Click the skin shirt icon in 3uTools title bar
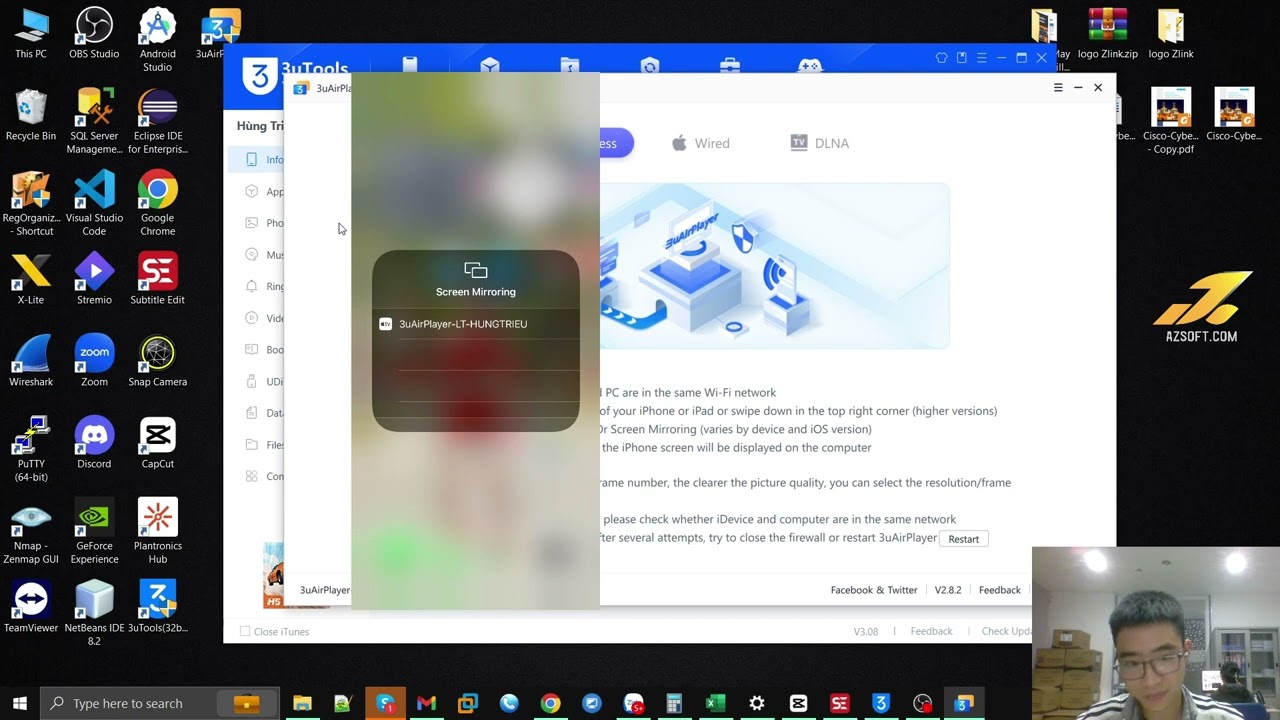The image size is (1280, 720). tap(941, 58)
